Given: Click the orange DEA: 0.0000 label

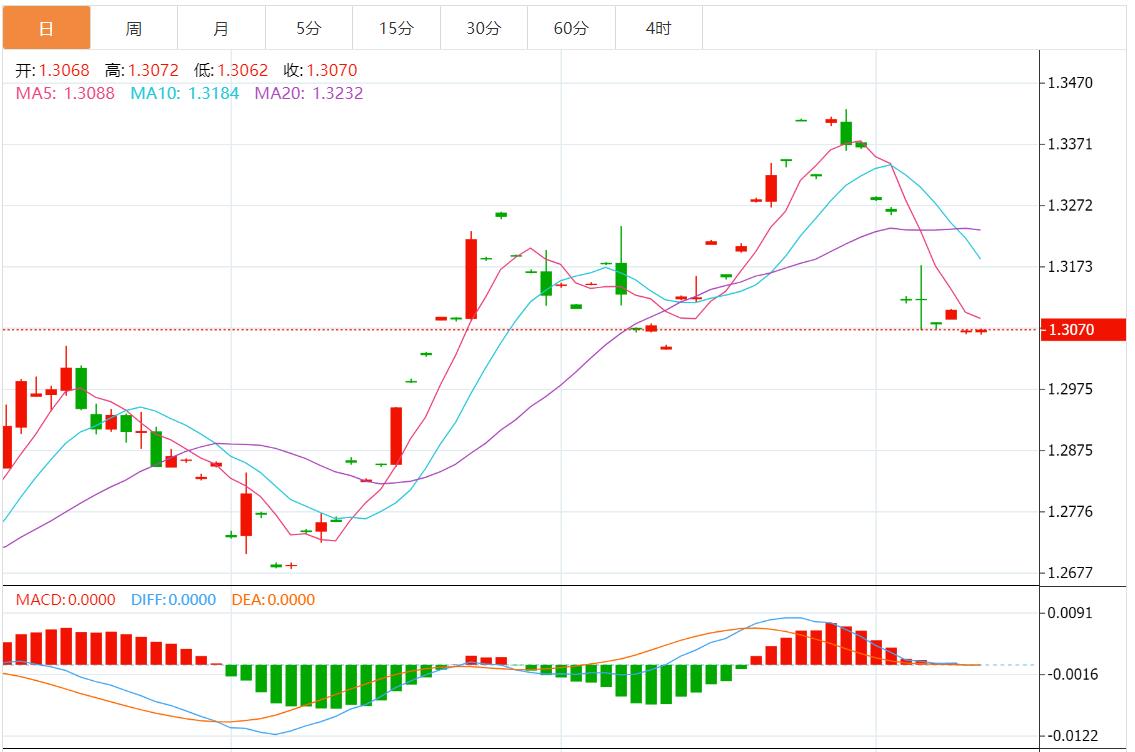Looking at the screenshot, I should click(273, 600).
